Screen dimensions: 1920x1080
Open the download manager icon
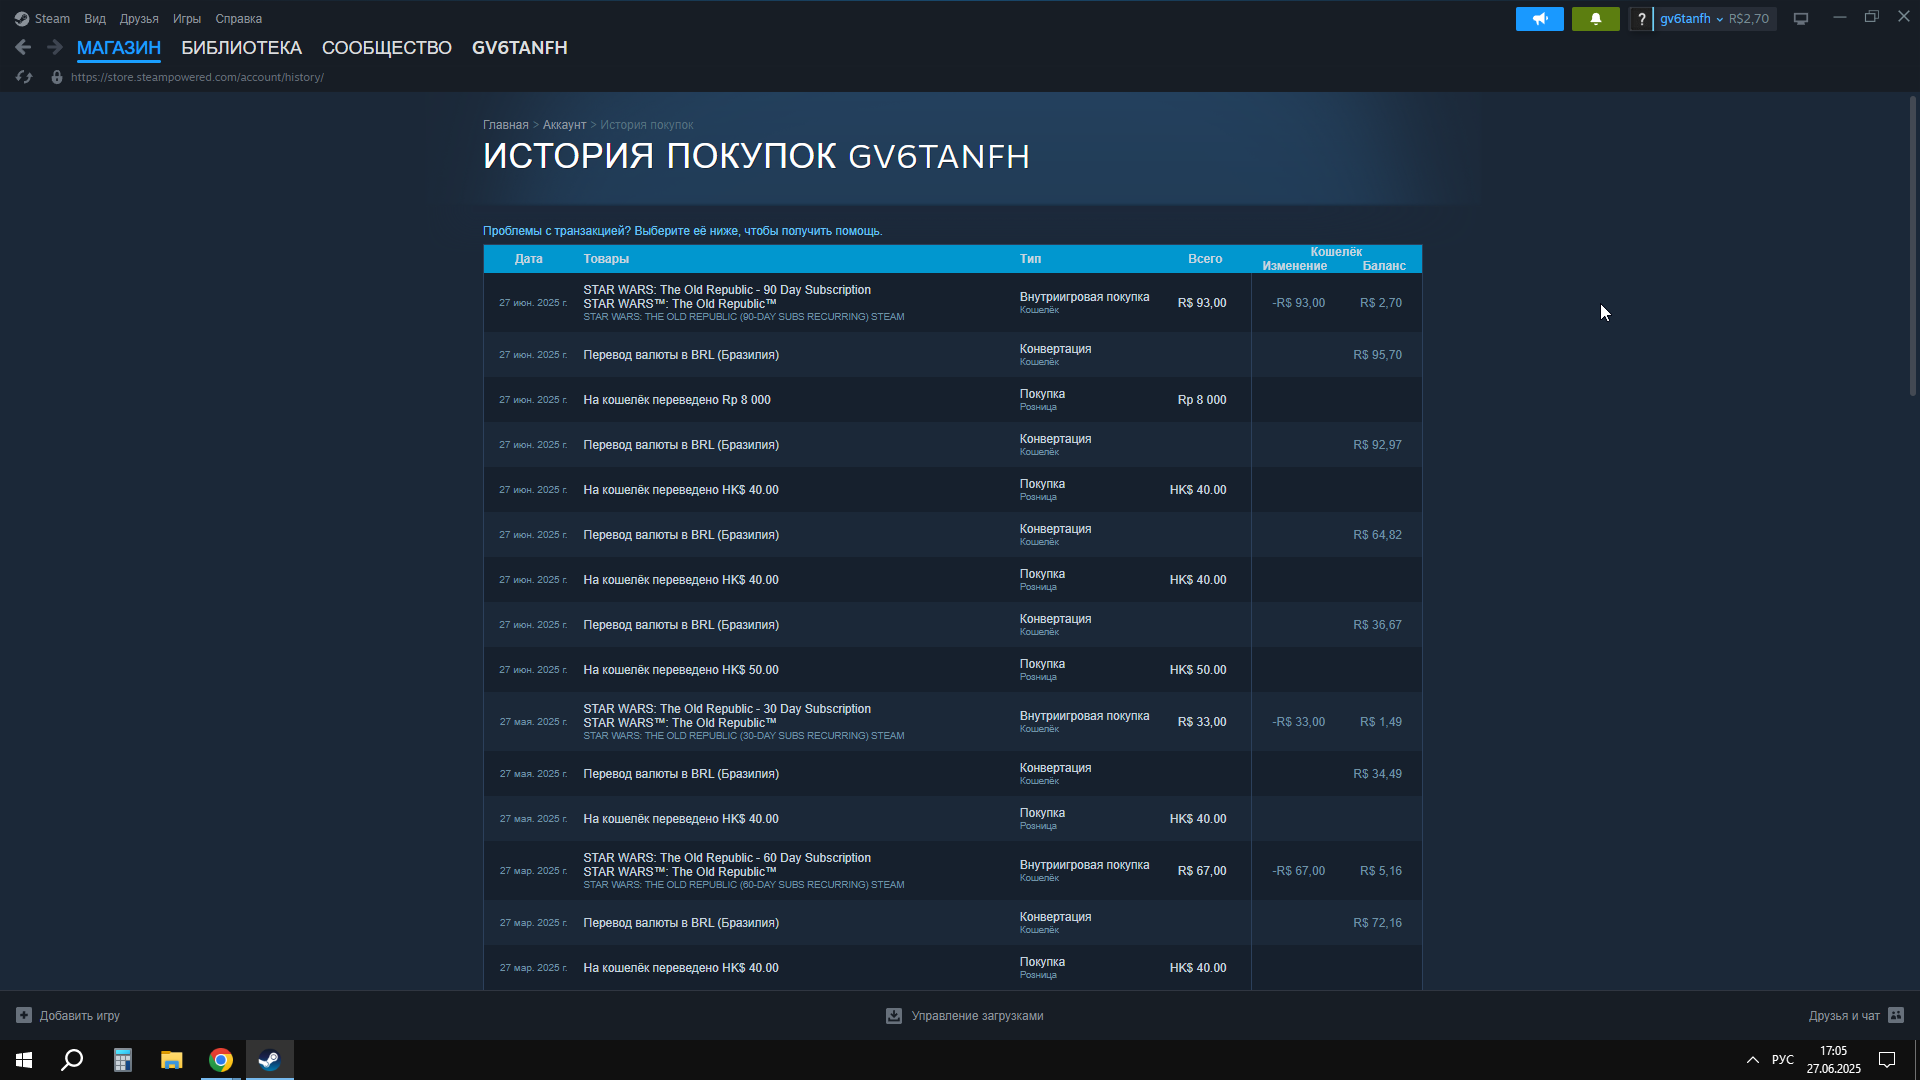click(894, 1015)
